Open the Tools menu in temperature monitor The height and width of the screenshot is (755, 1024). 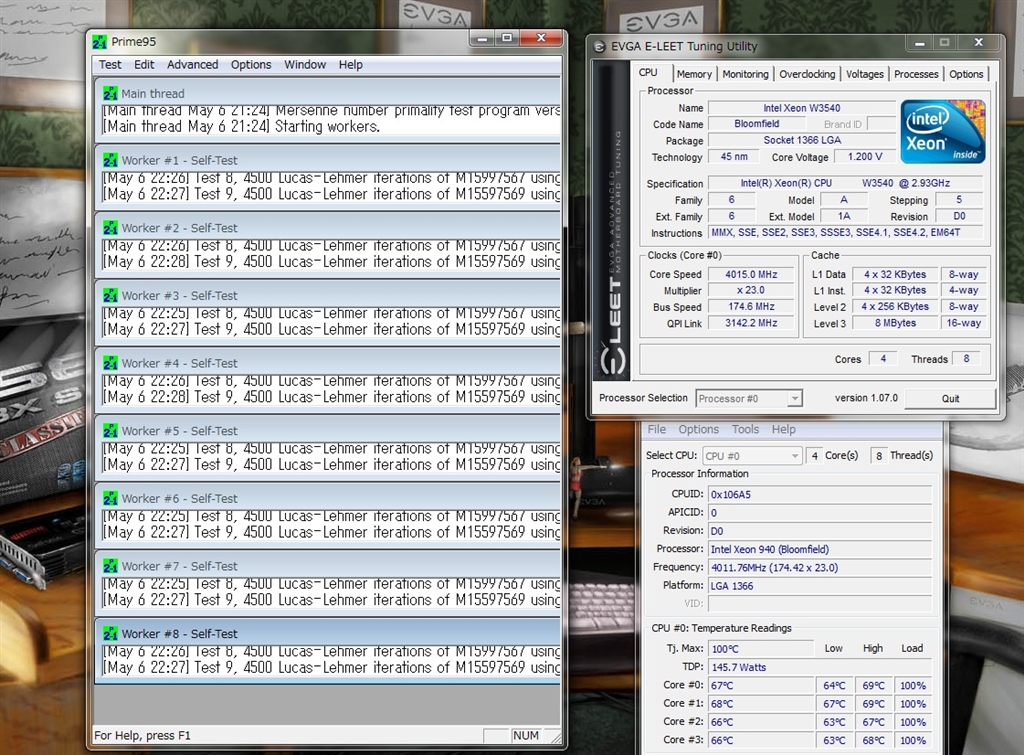click(745, 429)
